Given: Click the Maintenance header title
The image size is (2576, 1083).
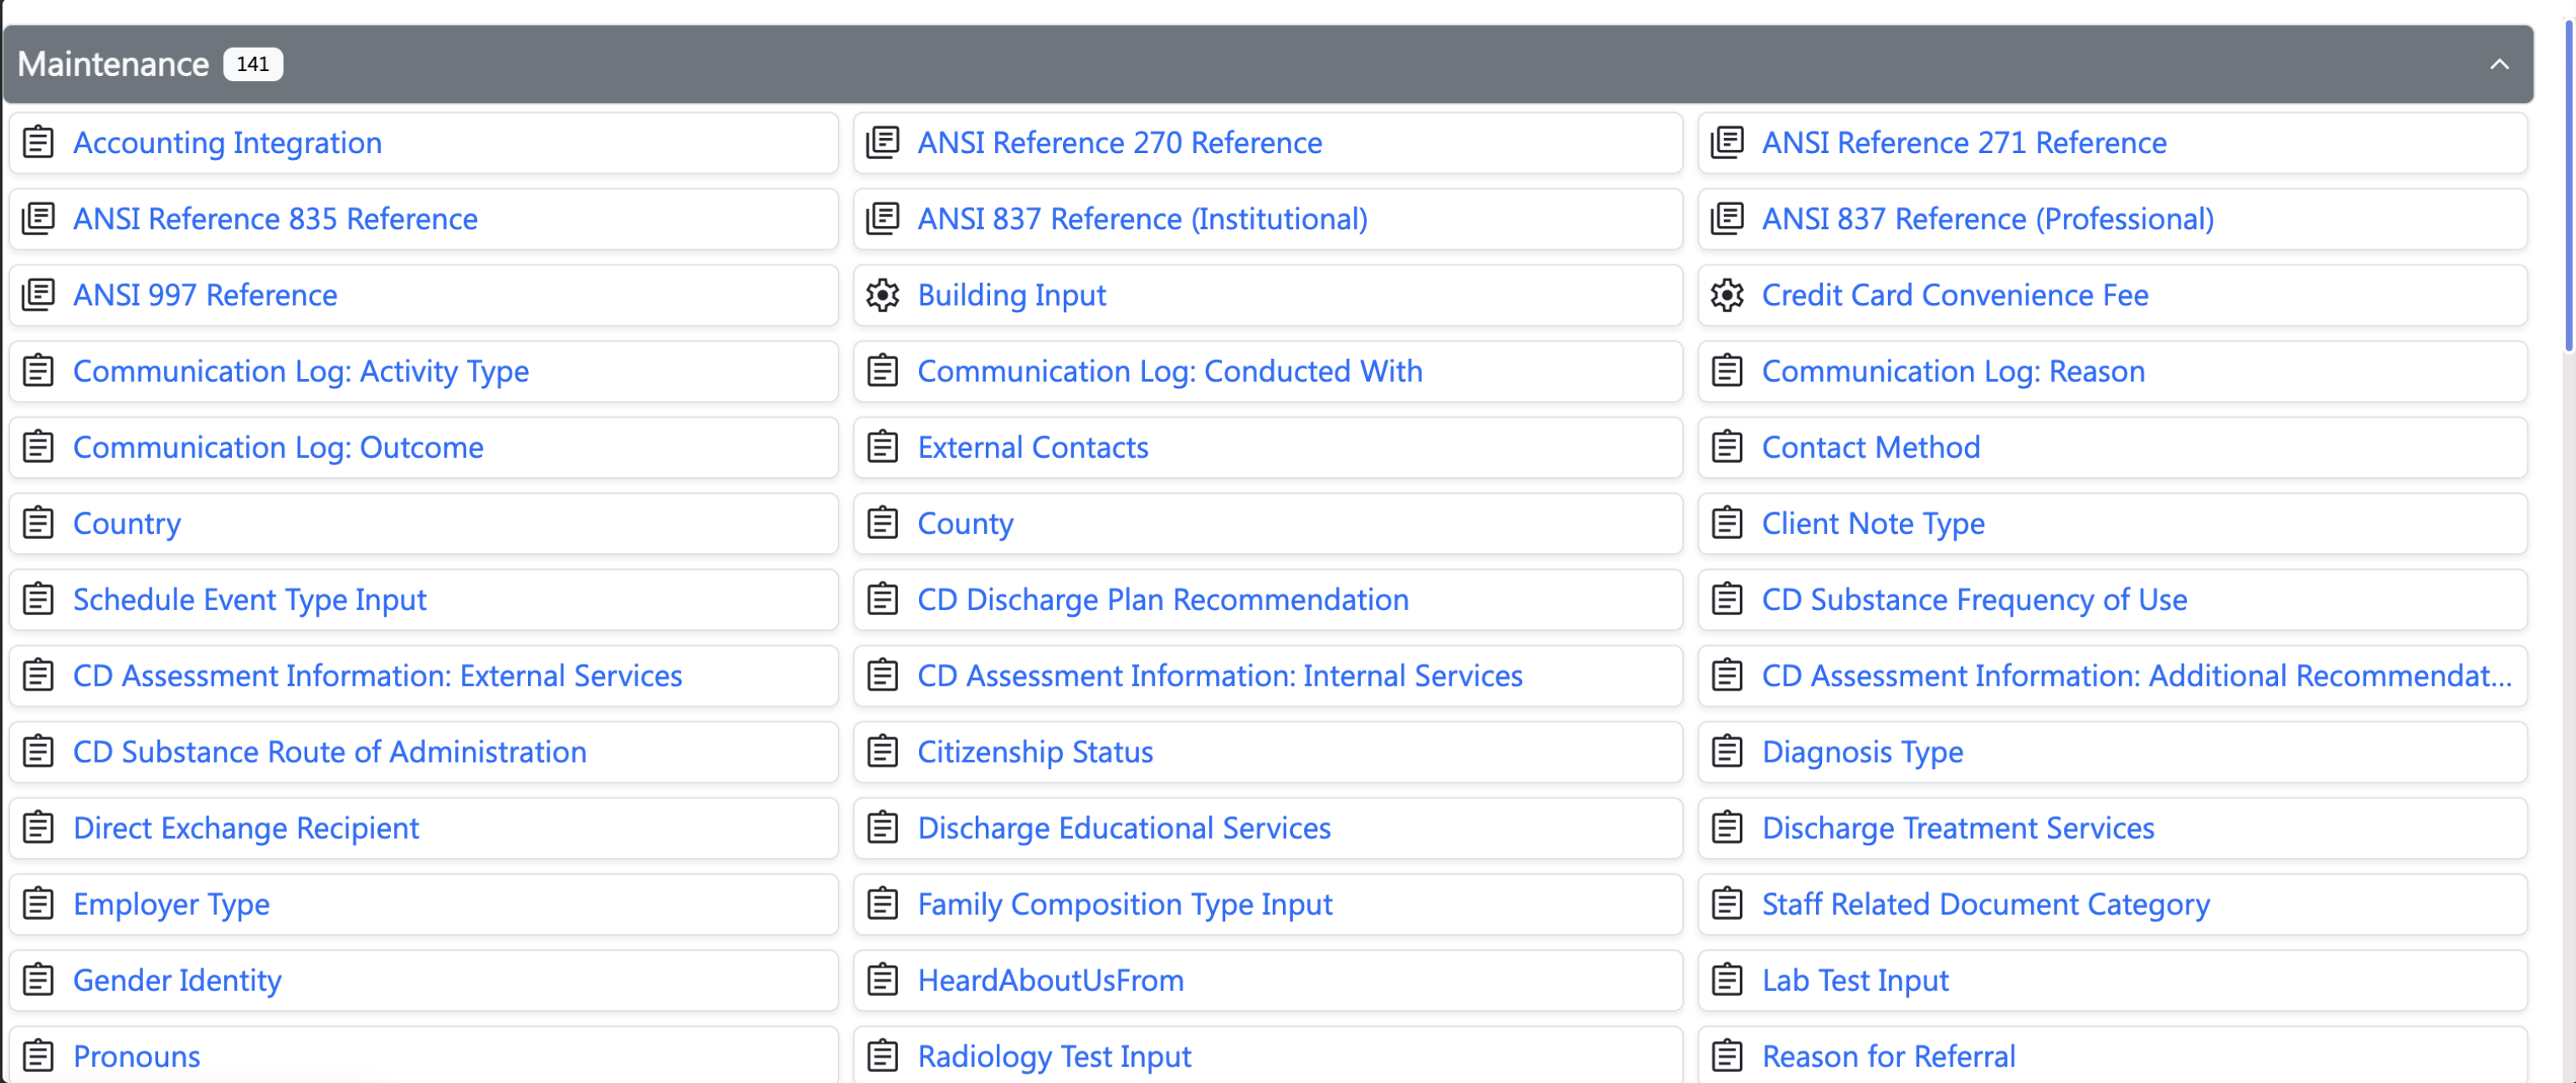Looking at the screenshot, I should coord(113,64).
